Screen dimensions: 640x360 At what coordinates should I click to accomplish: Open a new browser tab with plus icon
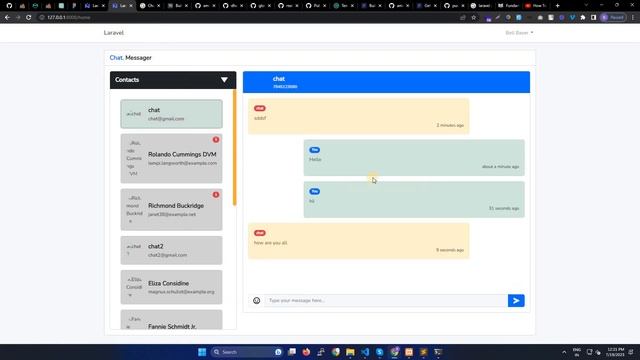(x=558, y=6)
